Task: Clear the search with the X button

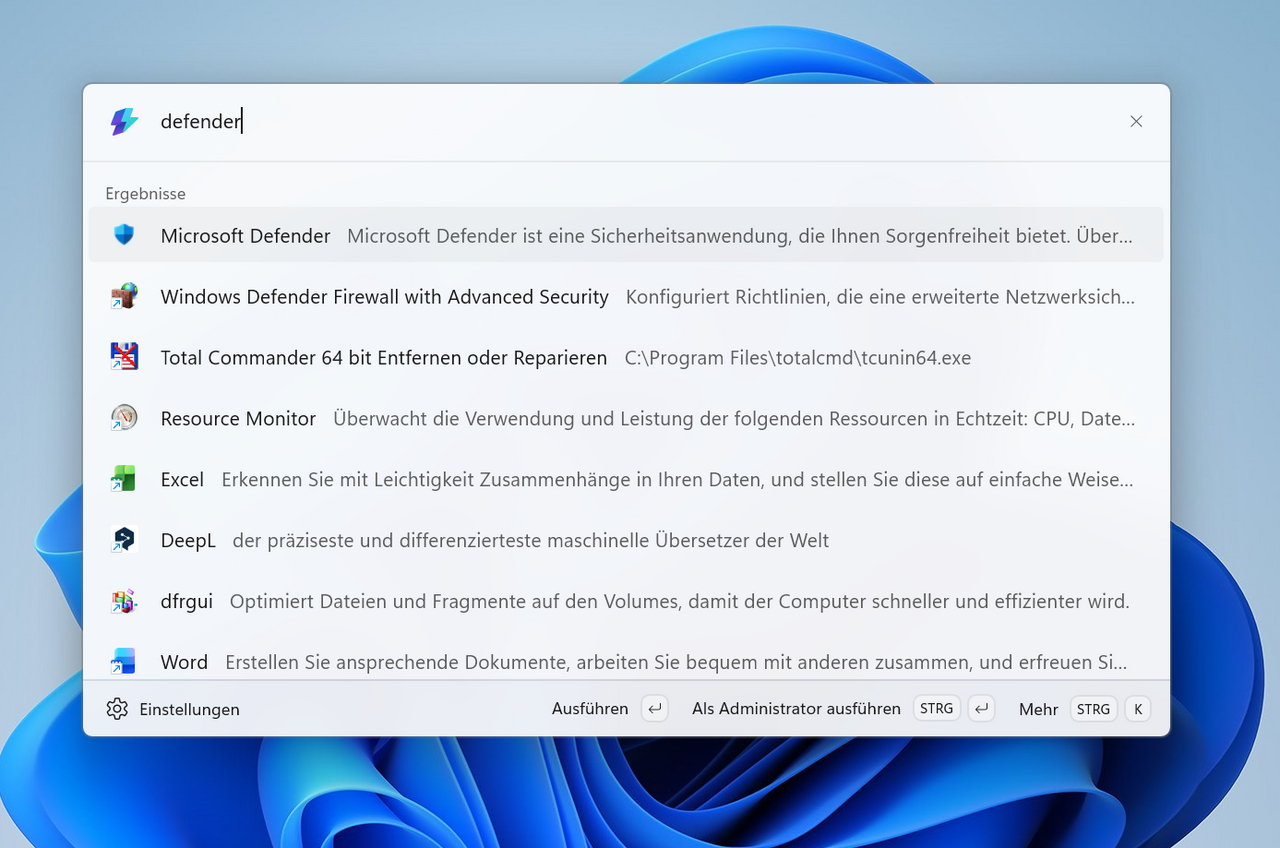Action: tap(1136, 121)
